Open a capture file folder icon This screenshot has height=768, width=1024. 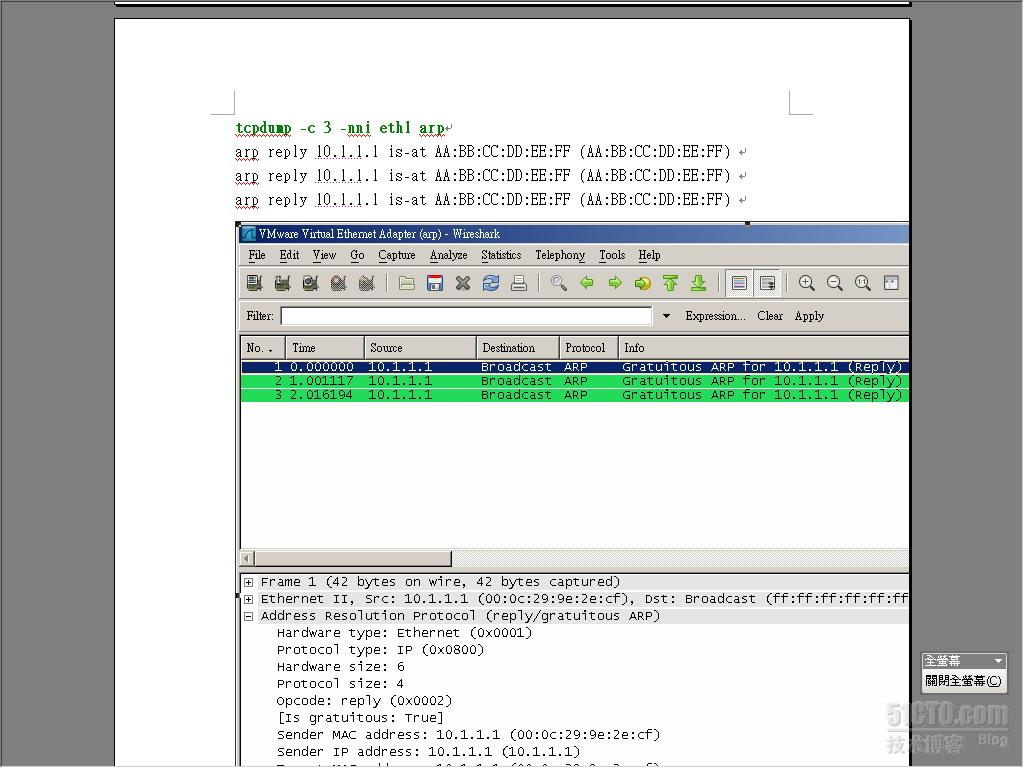[x=407, y=283]
